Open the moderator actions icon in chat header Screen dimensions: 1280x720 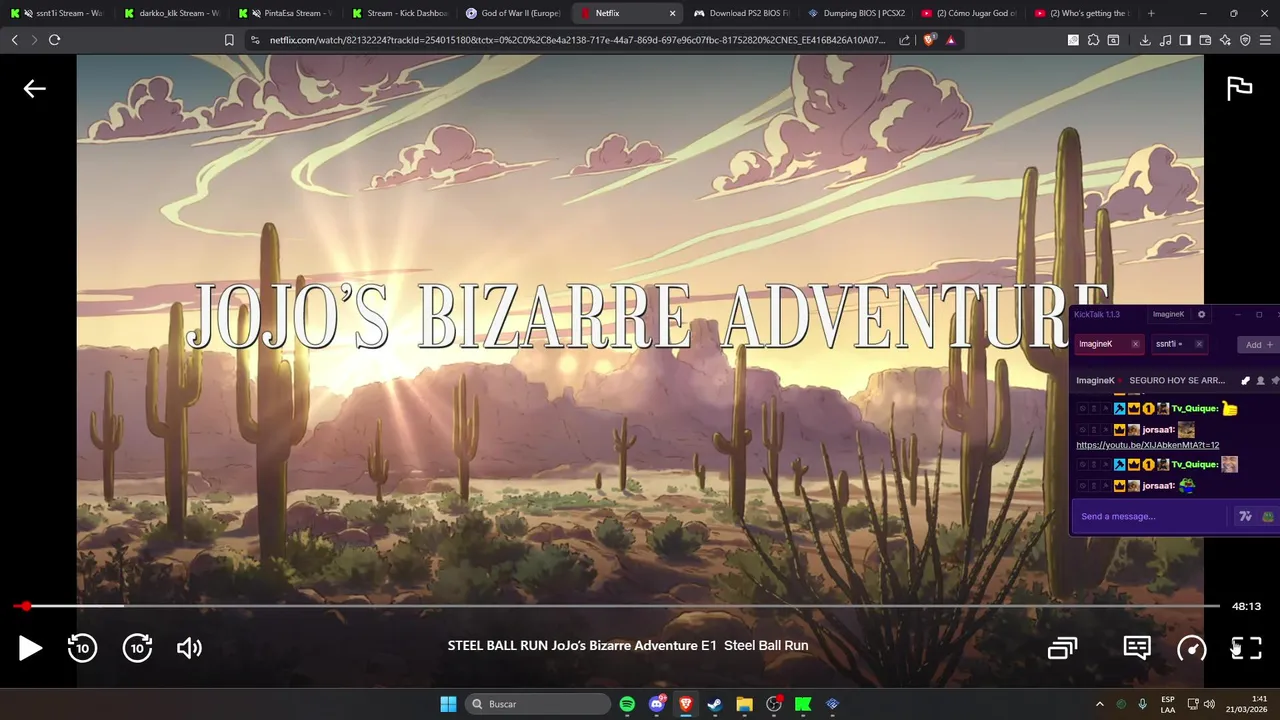point(1245,381)
